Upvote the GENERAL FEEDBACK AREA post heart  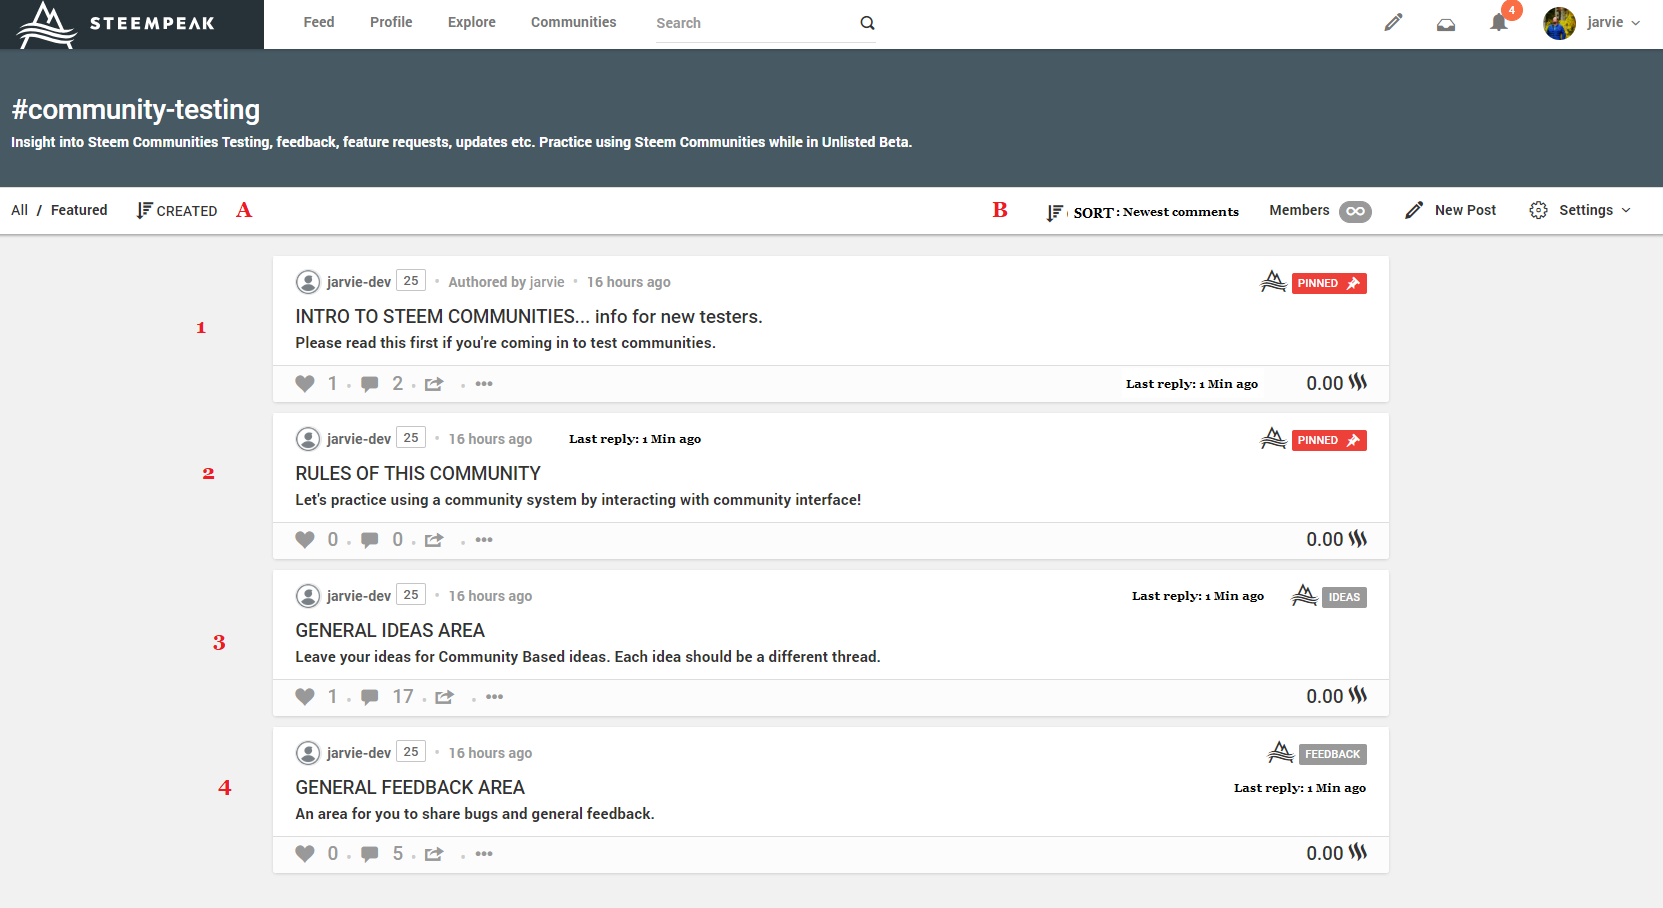[305, 854]
